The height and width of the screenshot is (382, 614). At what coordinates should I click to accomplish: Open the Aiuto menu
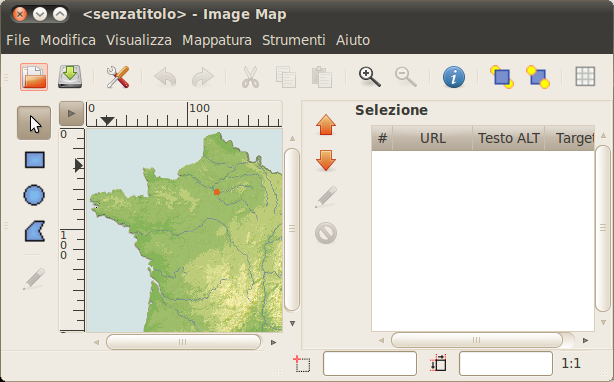tap(353, 40)
